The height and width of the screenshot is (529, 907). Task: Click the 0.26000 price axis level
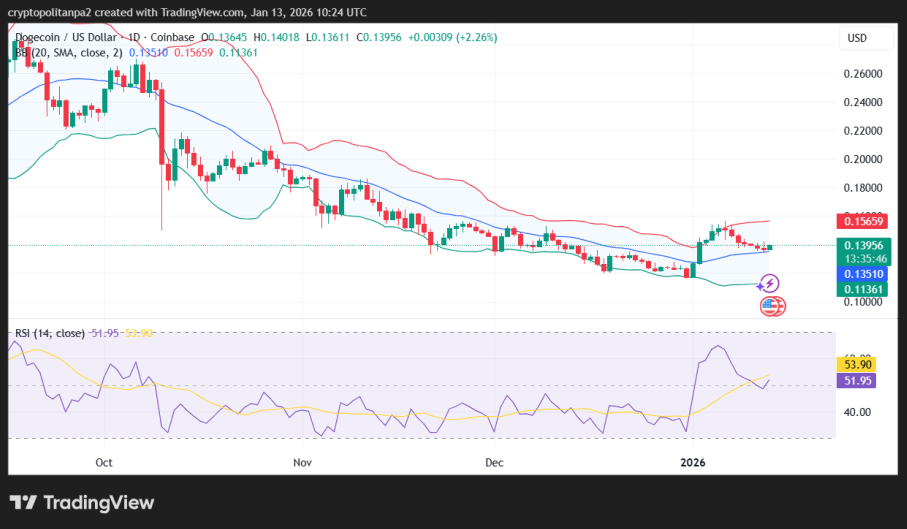point(862,74)
